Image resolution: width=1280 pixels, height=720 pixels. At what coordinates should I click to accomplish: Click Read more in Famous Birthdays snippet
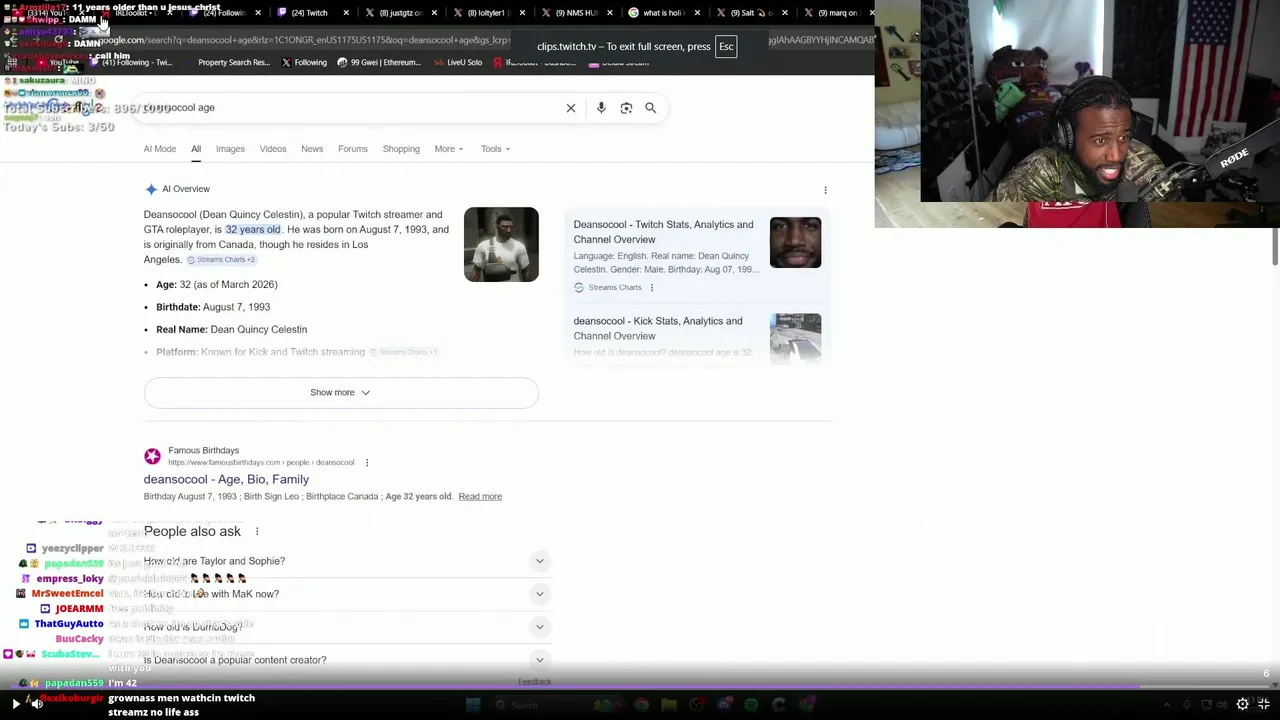480,496
